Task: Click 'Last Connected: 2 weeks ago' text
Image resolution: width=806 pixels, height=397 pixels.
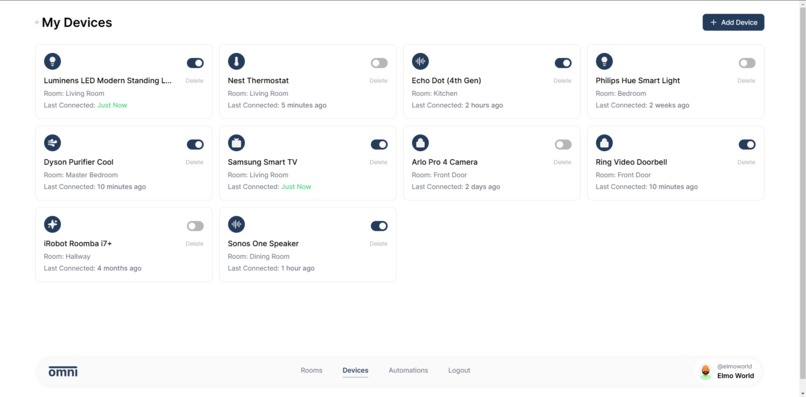Action: click(643, 105)
